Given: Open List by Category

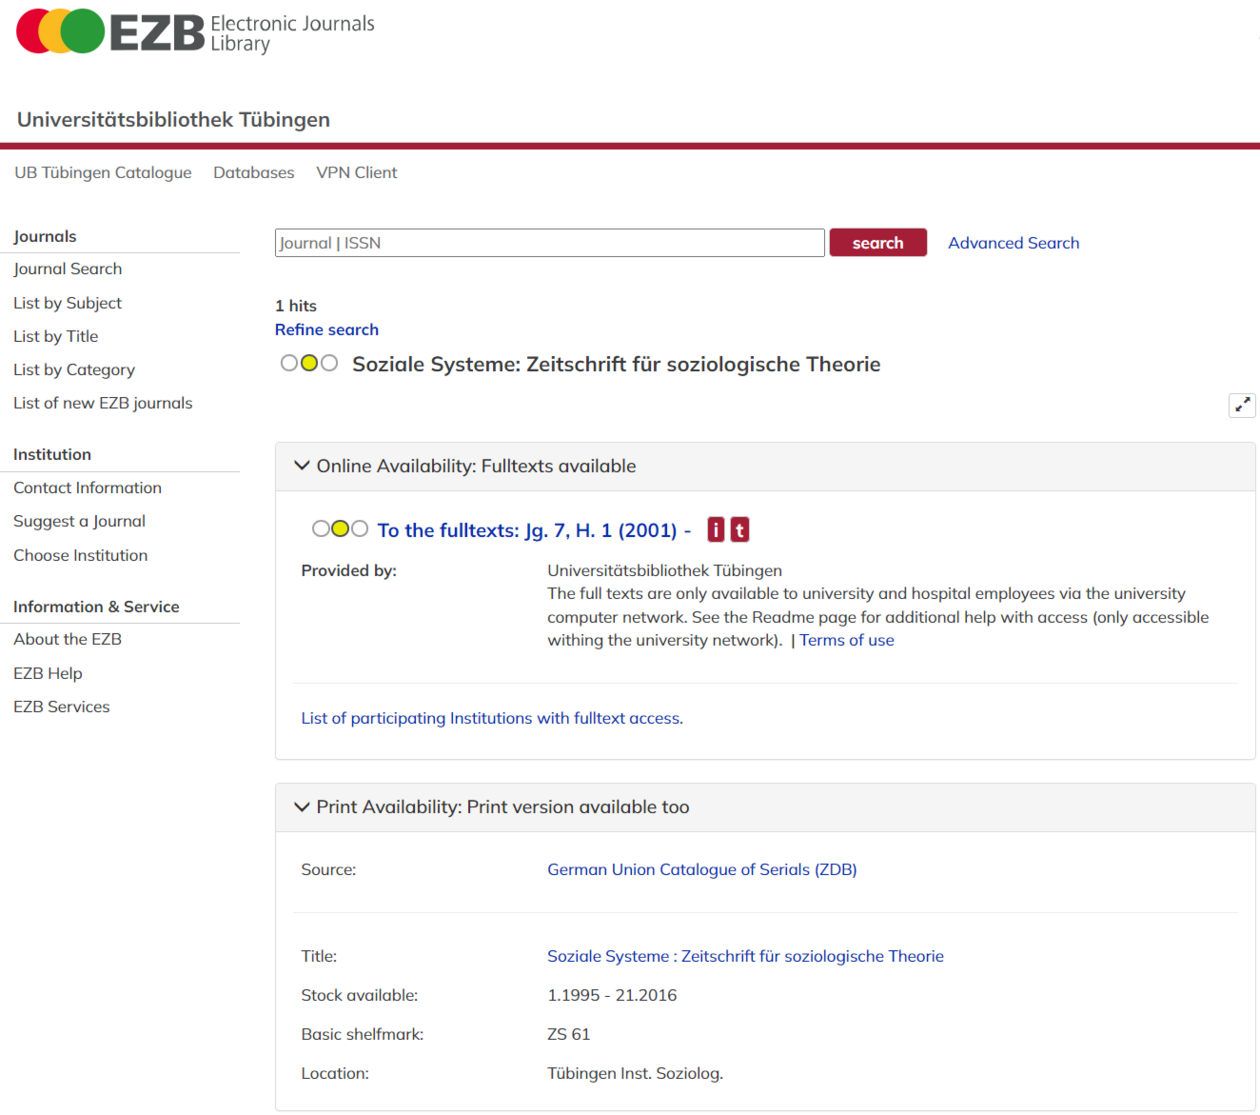Looking at the screenshot, I should [74, 370].
